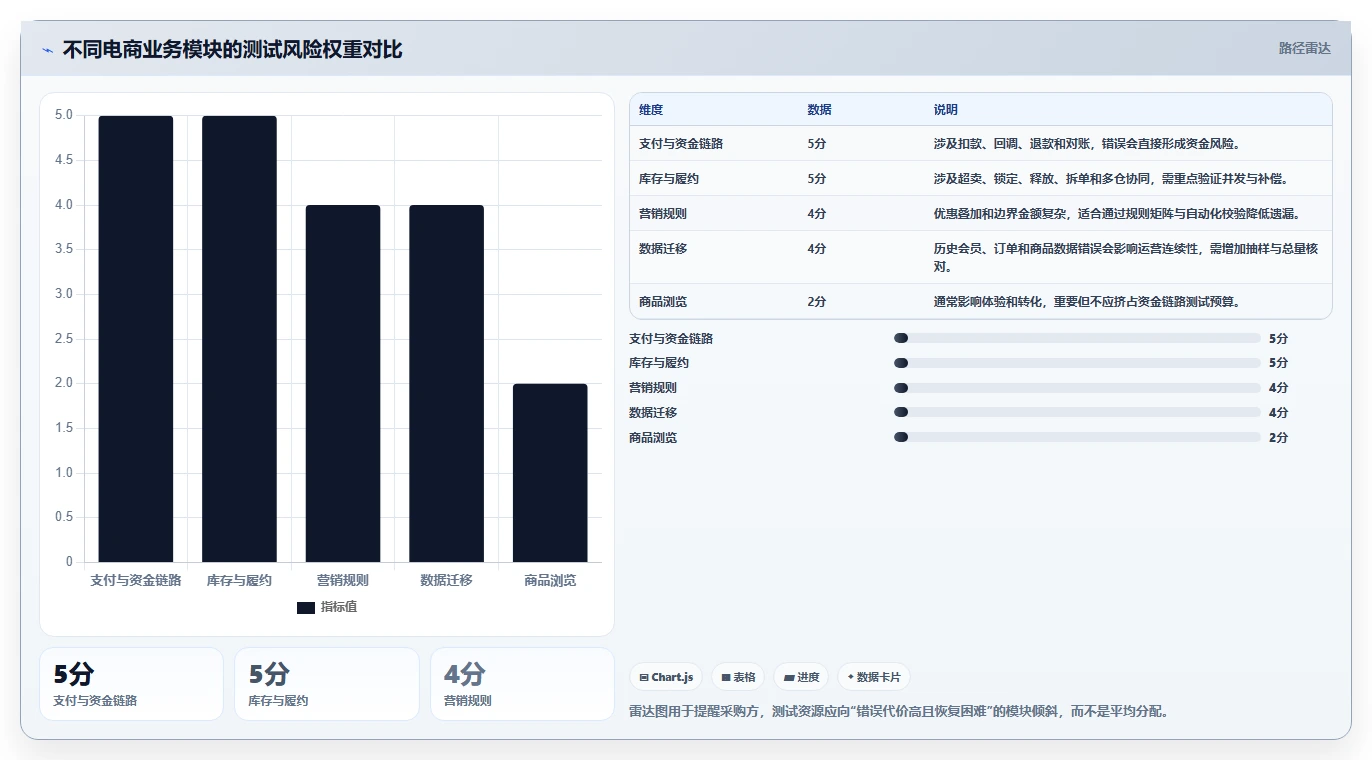Screen dimensions: 1372x760
Task: Click the 5.0 y-axis tick label
Action: 64,115
